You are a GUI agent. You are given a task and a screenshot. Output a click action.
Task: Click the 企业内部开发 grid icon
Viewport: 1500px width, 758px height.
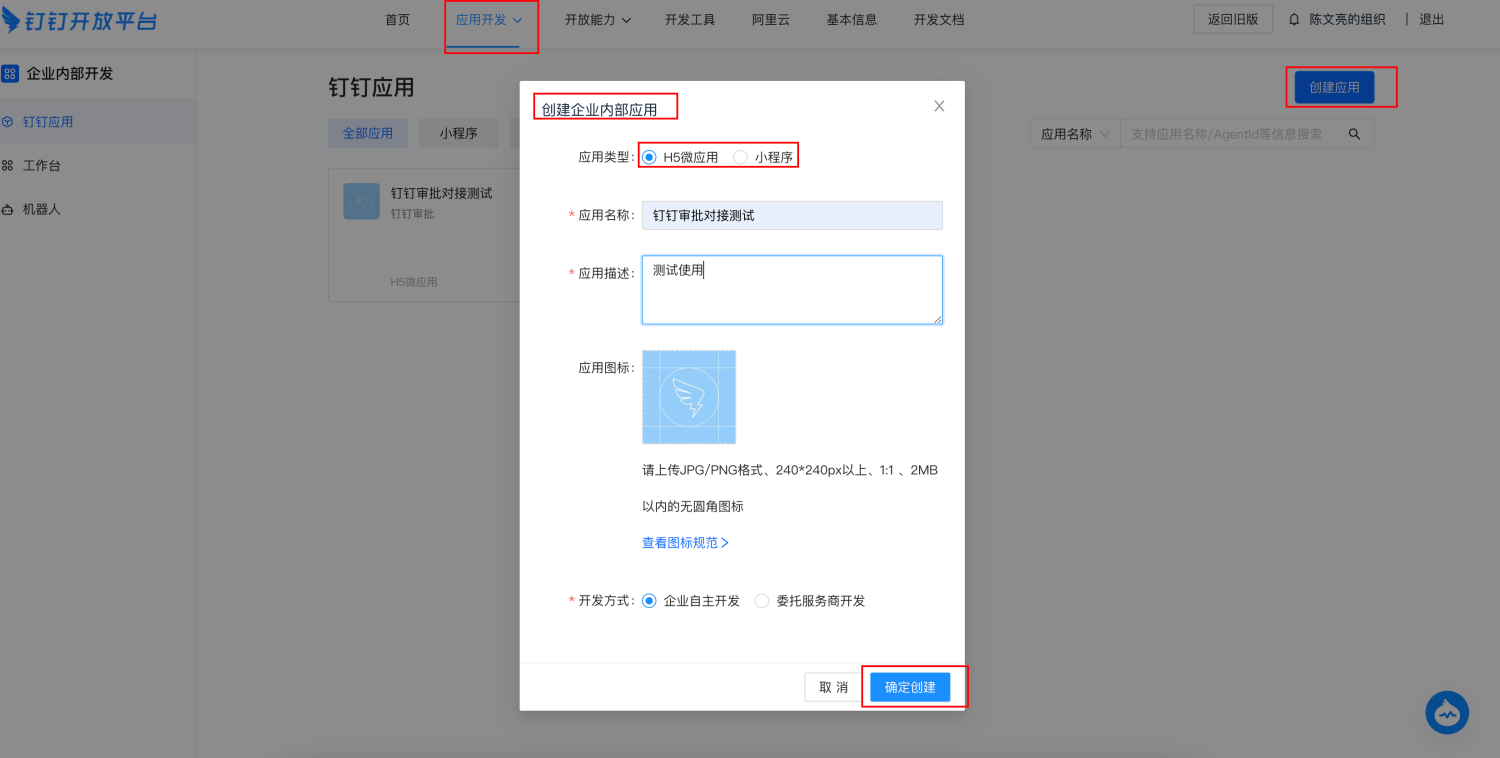pos(10,73)
